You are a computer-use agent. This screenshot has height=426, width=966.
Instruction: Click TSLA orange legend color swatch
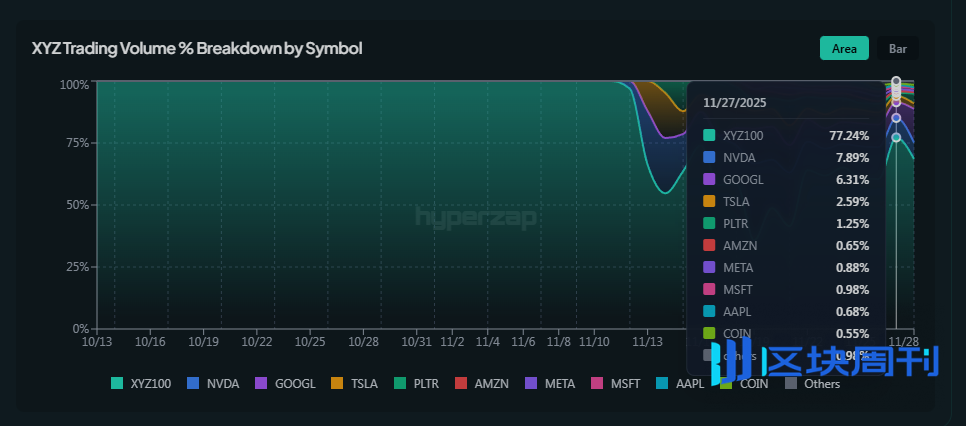pyautogui.click(x=337, y=383)
